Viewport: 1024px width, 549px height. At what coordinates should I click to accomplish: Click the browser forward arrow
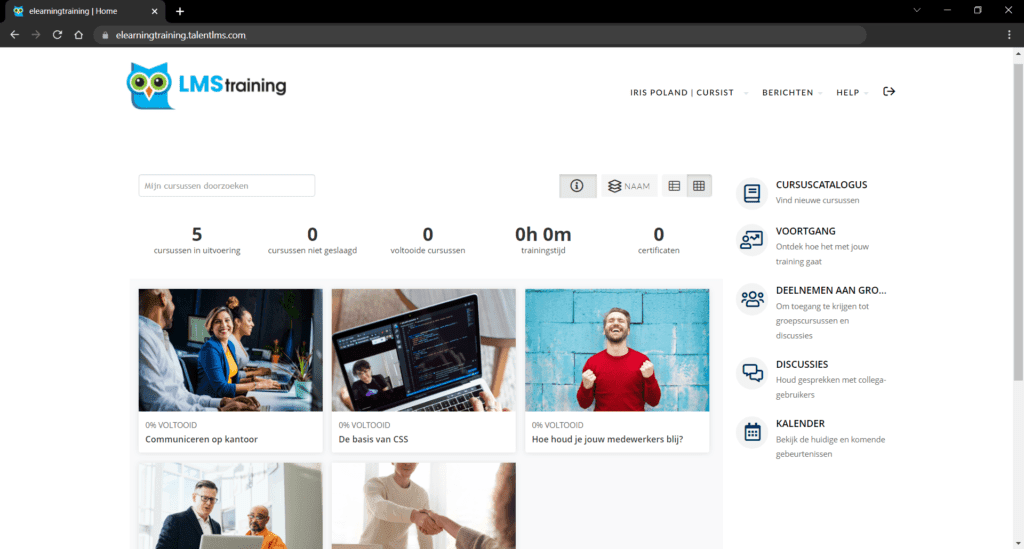pos(36,35)
